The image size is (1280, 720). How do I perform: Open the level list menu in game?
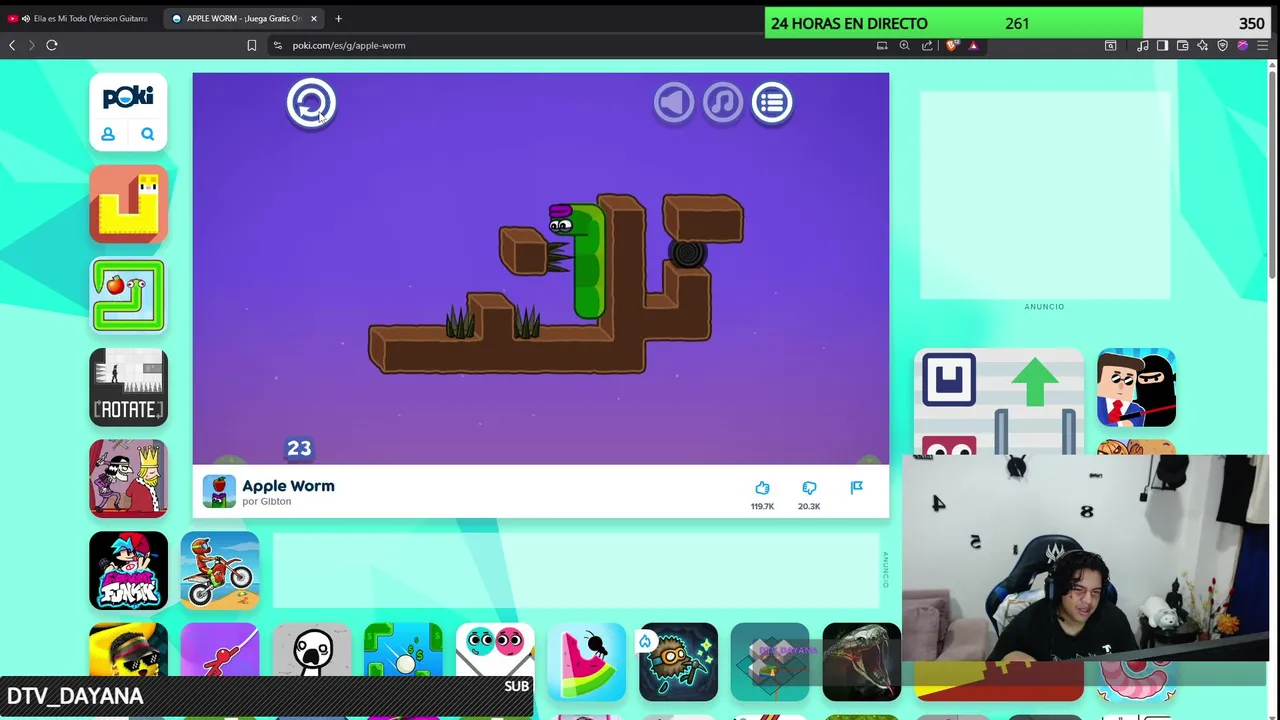pos(772,103)
